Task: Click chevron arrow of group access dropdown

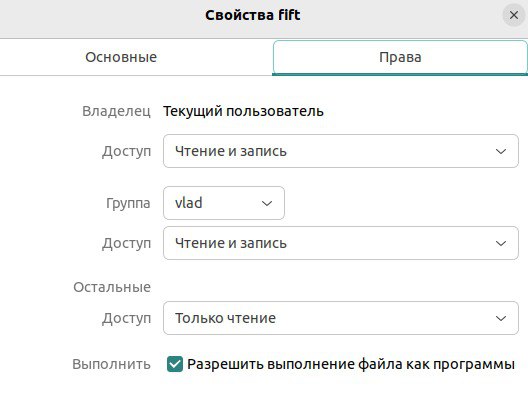Action: 501,243
